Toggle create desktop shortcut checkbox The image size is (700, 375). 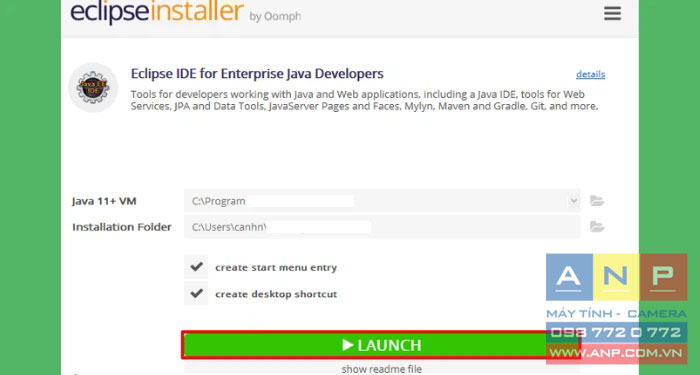click(196, 294)
